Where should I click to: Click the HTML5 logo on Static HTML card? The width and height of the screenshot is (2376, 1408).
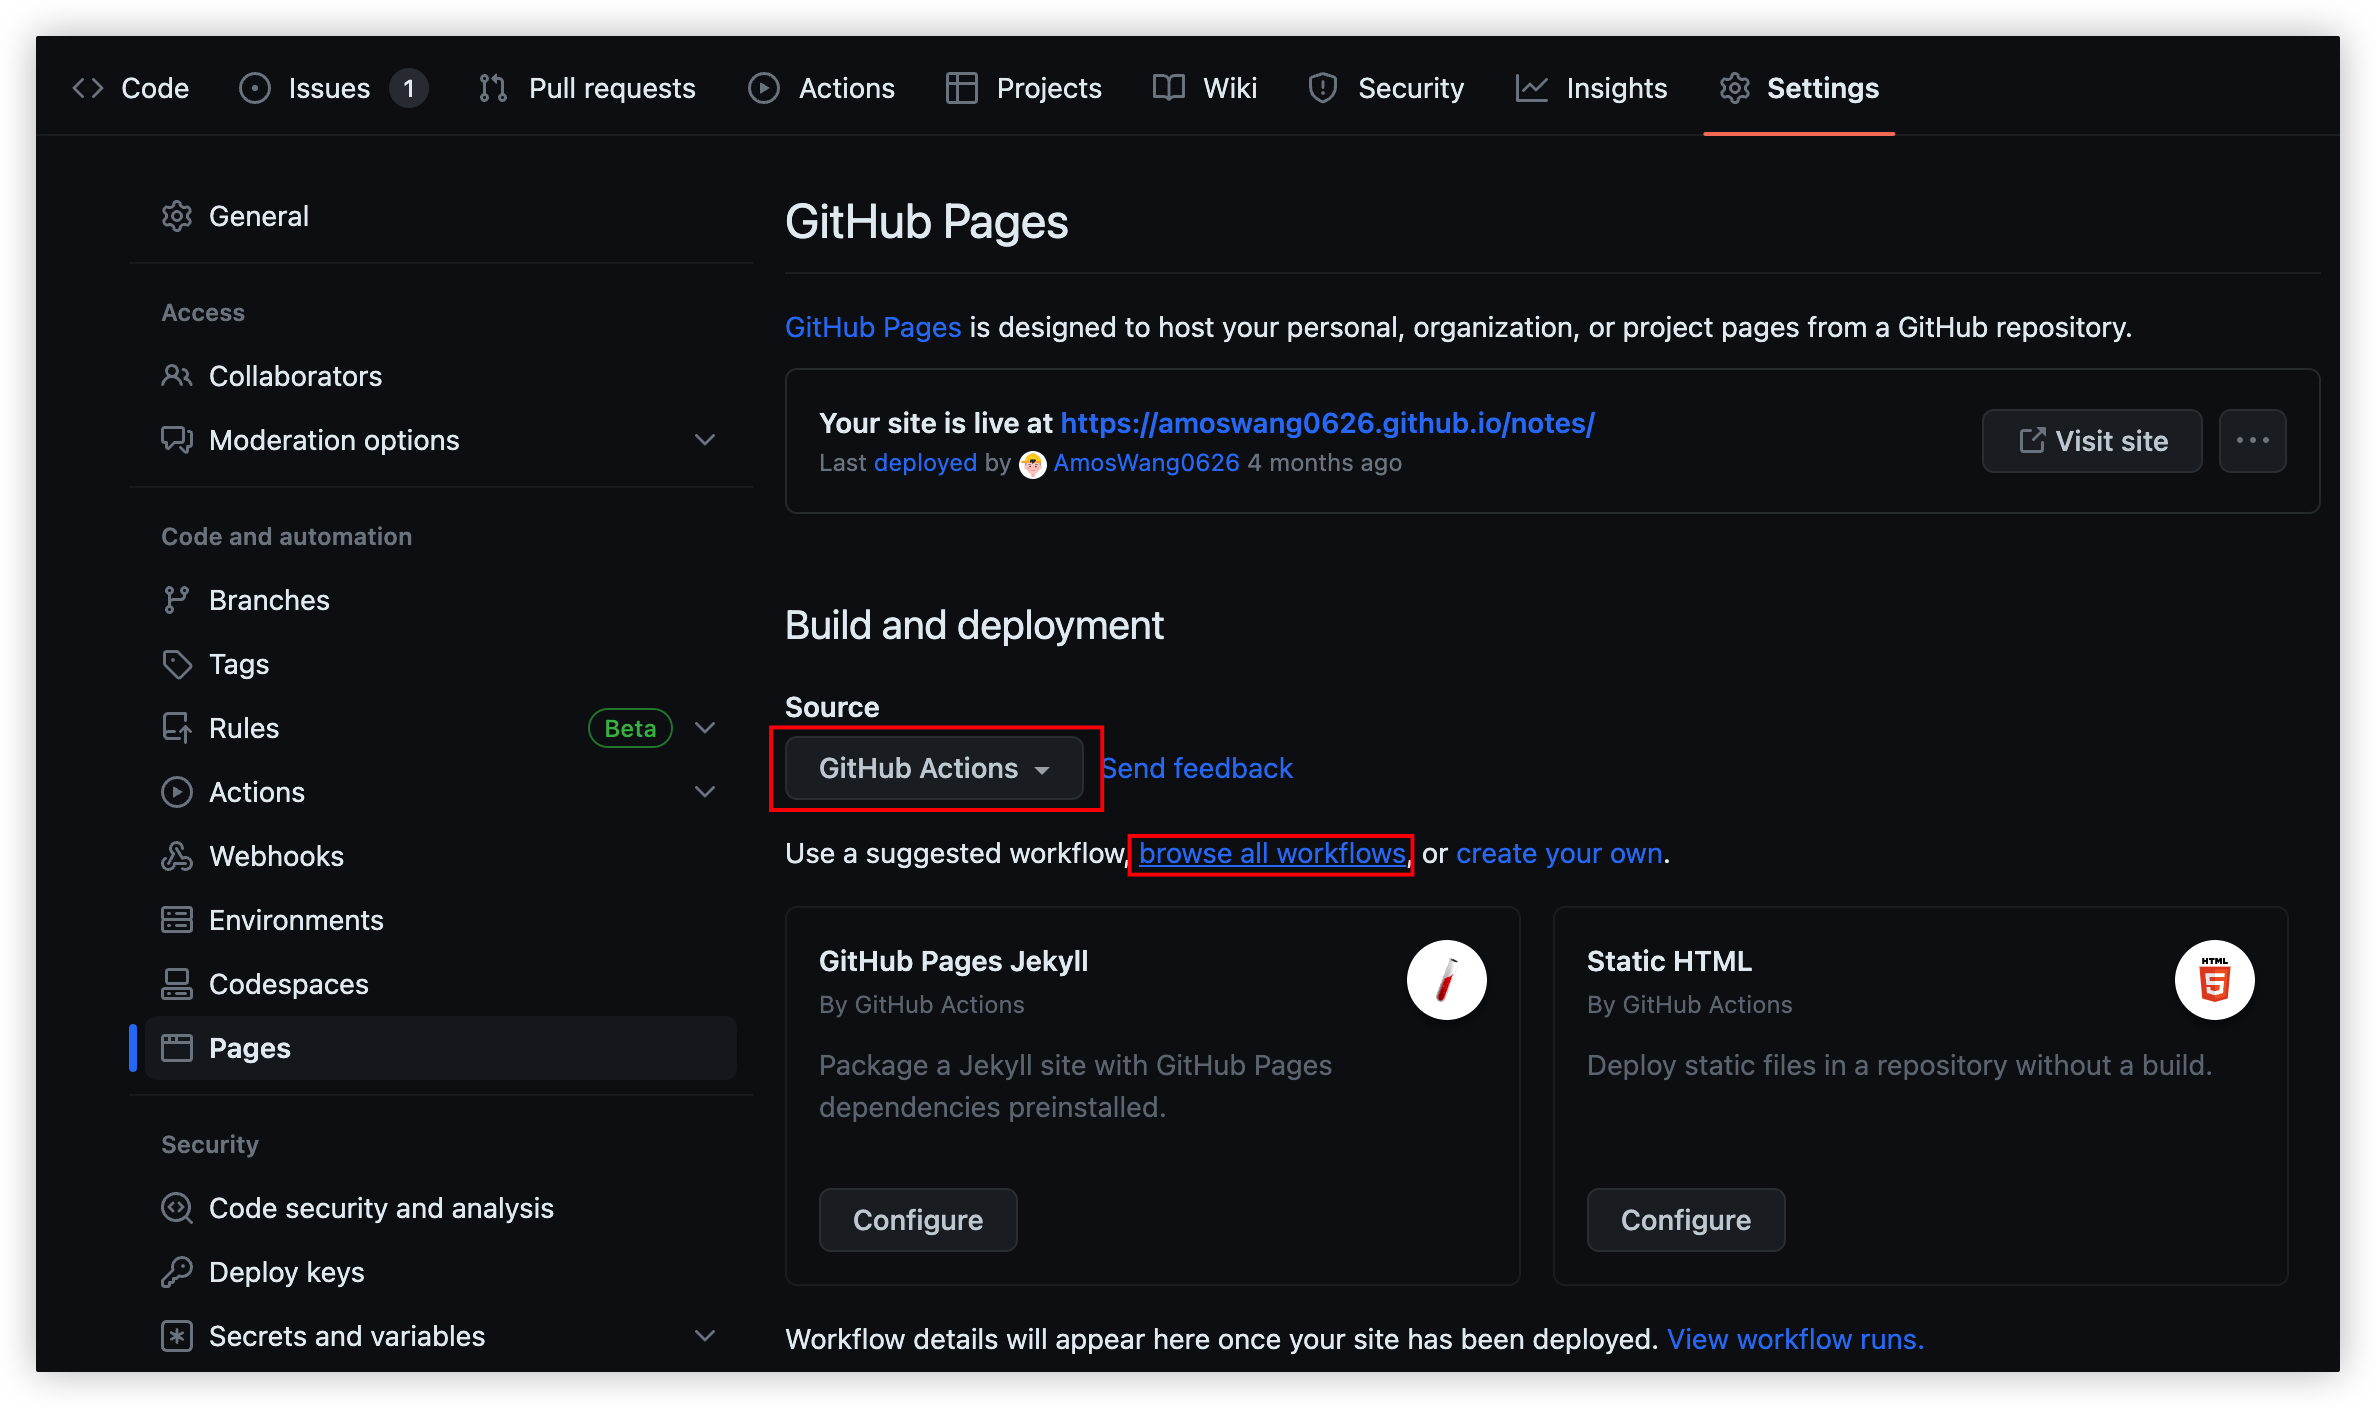(2214, 980)
